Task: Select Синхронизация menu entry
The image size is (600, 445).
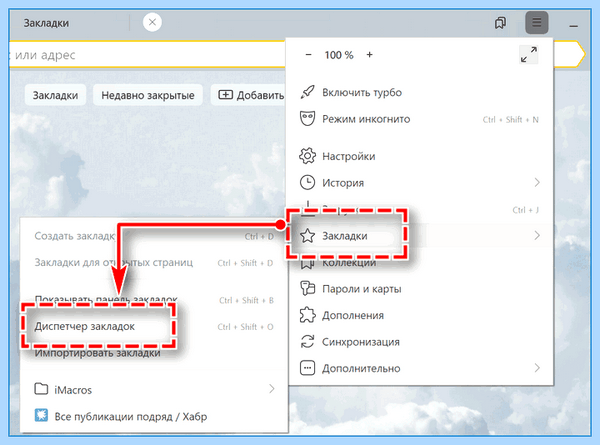Action: (x=419, y=342)
